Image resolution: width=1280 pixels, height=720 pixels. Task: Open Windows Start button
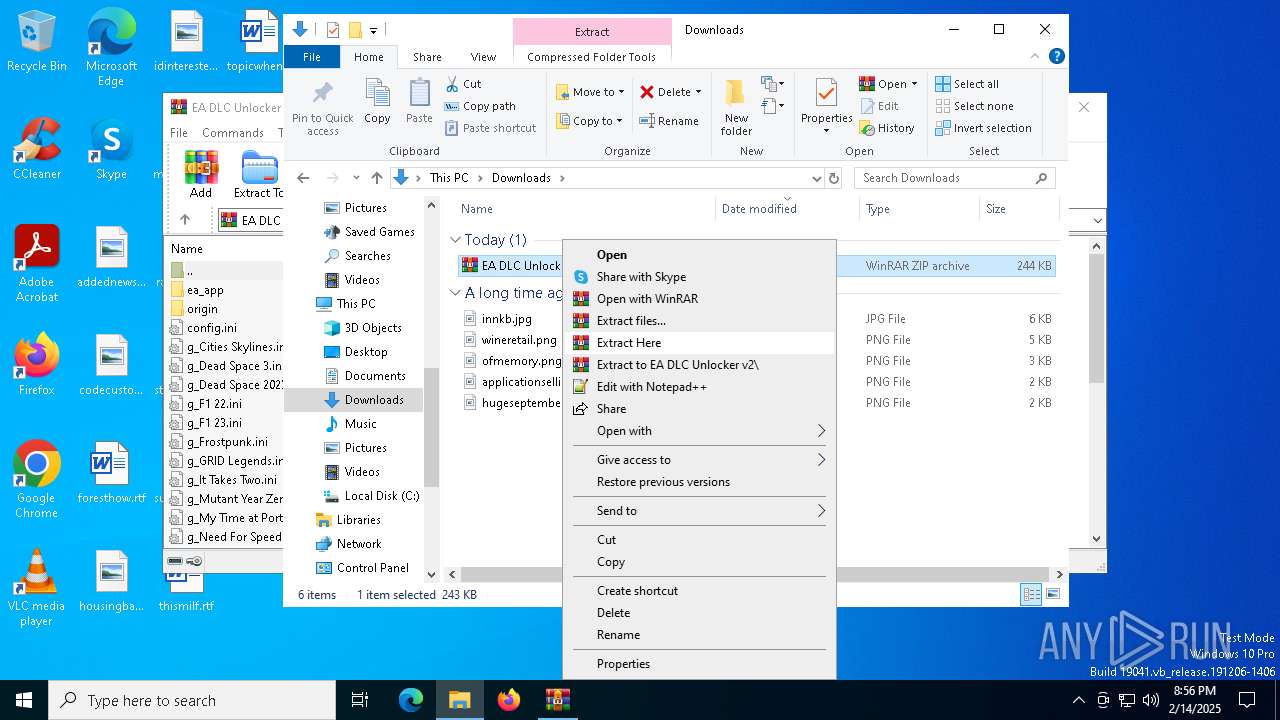coord(24,700)
